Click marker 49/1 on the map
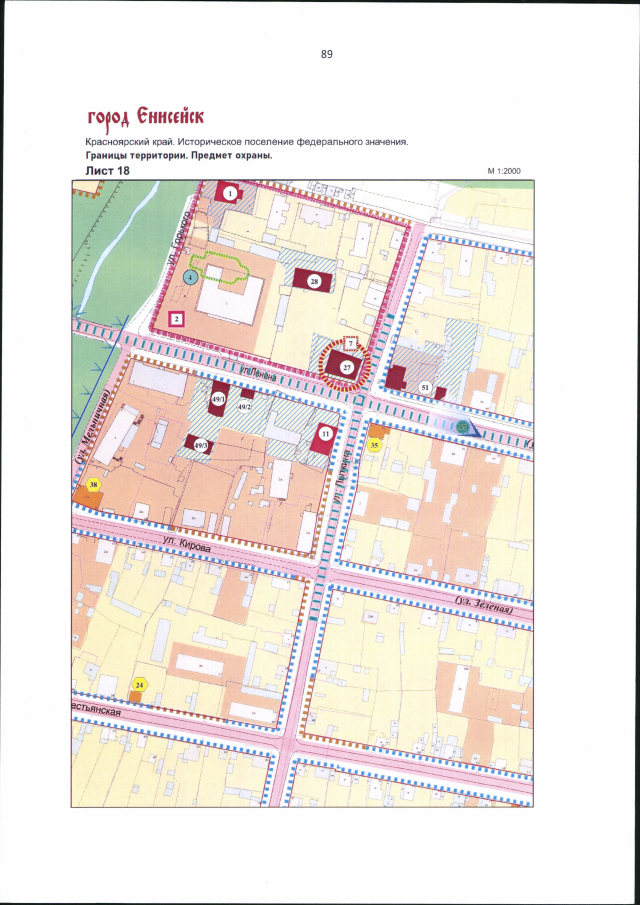The image size is (640, 905). pos(218,399)
